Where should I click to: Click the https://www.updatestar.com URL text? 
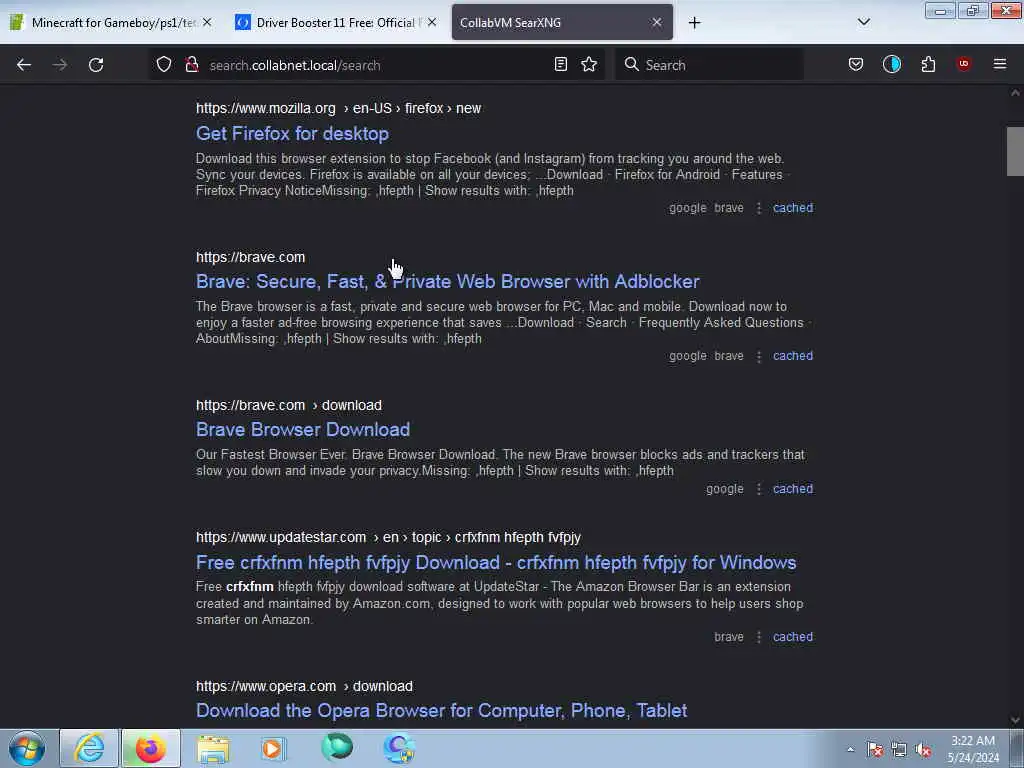[x=281, y=537]
